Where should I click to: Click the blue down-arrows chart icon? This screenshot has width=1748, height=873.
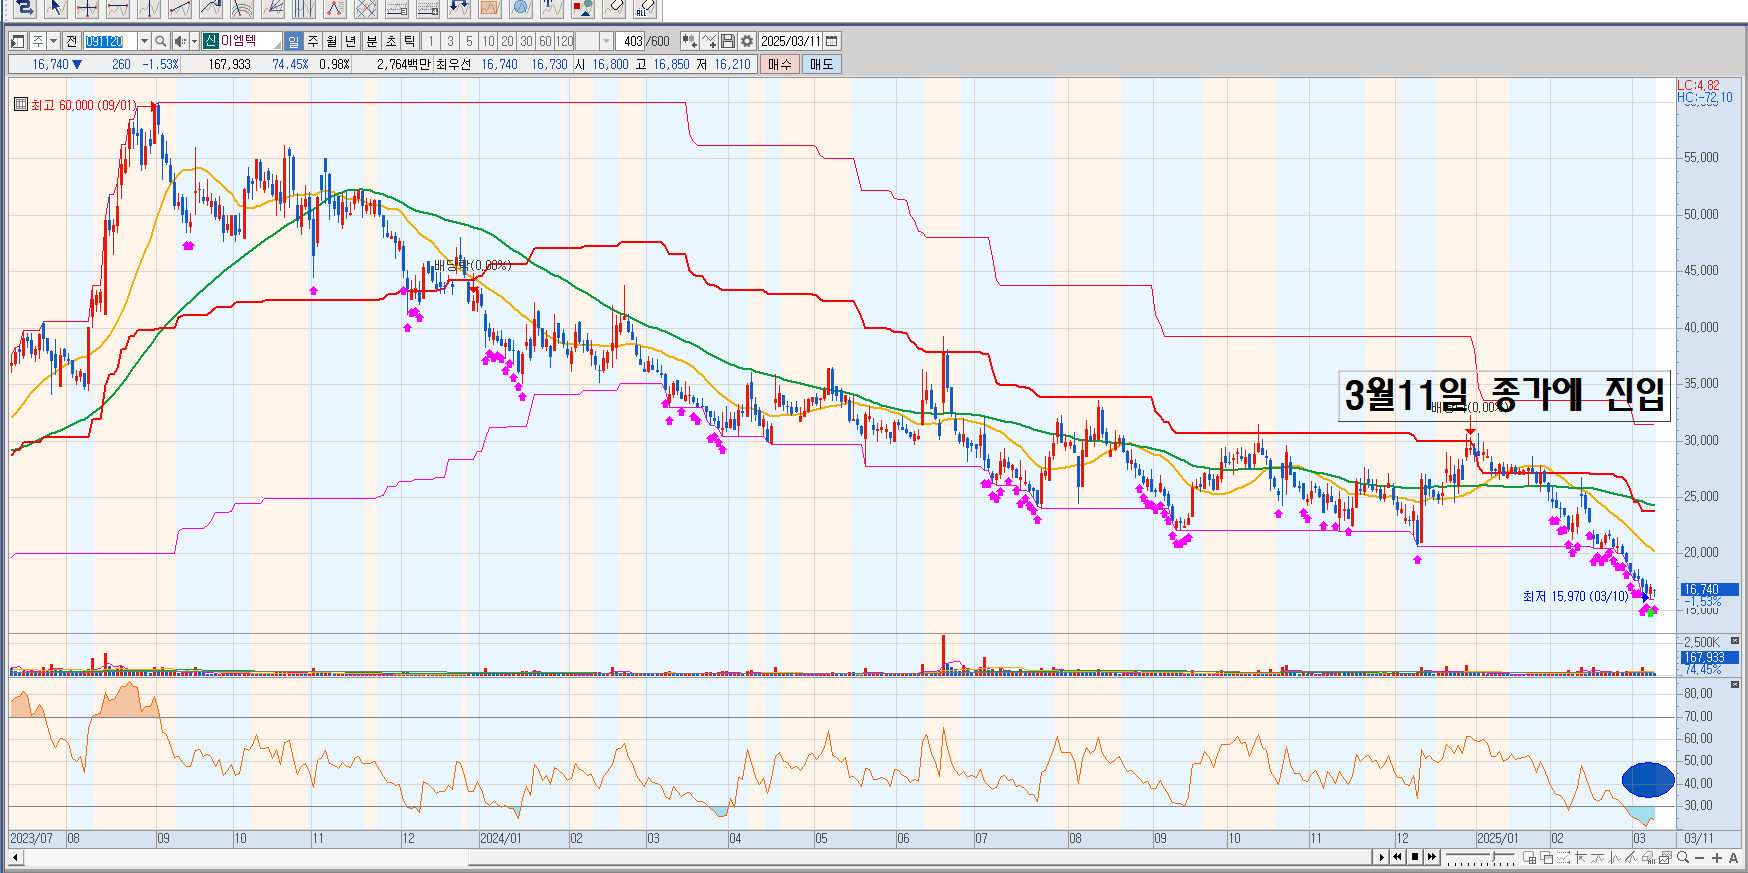pyautogui.click(x=459, y=8)
